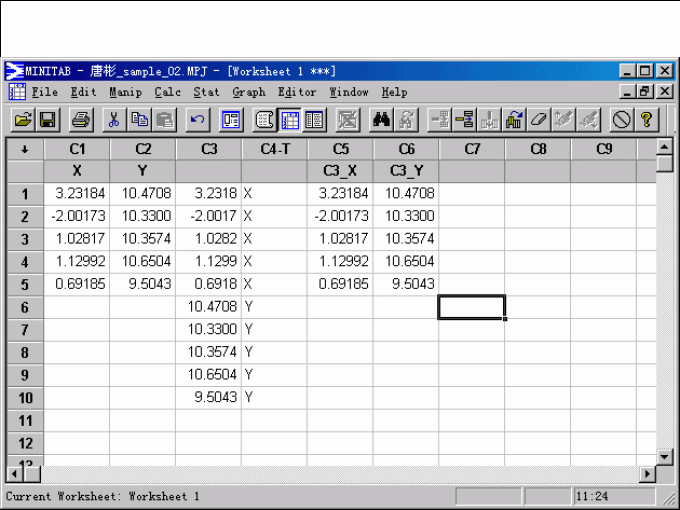Select the C4-T column header
This screenshot has height=510, width=680.
[274, 149]
